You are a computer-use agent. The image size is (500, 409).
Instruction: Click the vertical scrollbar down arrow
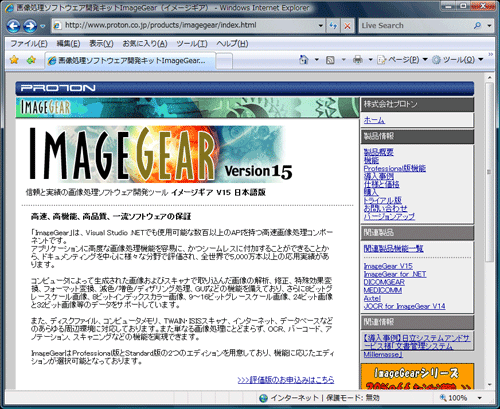tap(489, 385)
